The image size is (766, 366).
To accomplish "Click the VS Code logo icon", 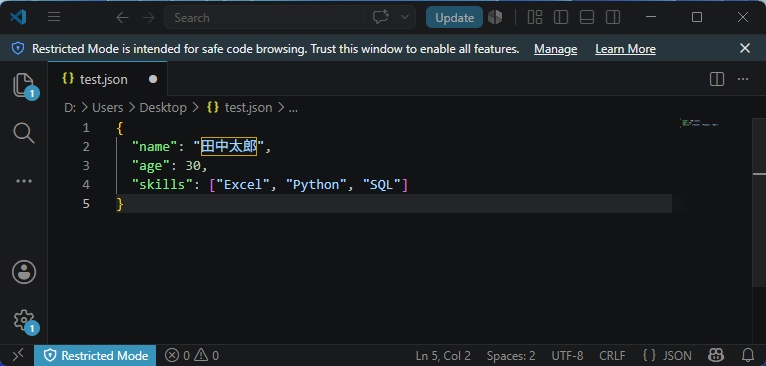I will [18, 18].
